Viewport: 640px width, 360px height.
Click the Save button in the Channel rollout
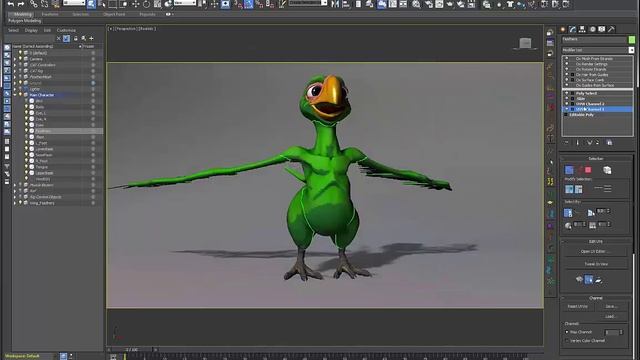611,307
